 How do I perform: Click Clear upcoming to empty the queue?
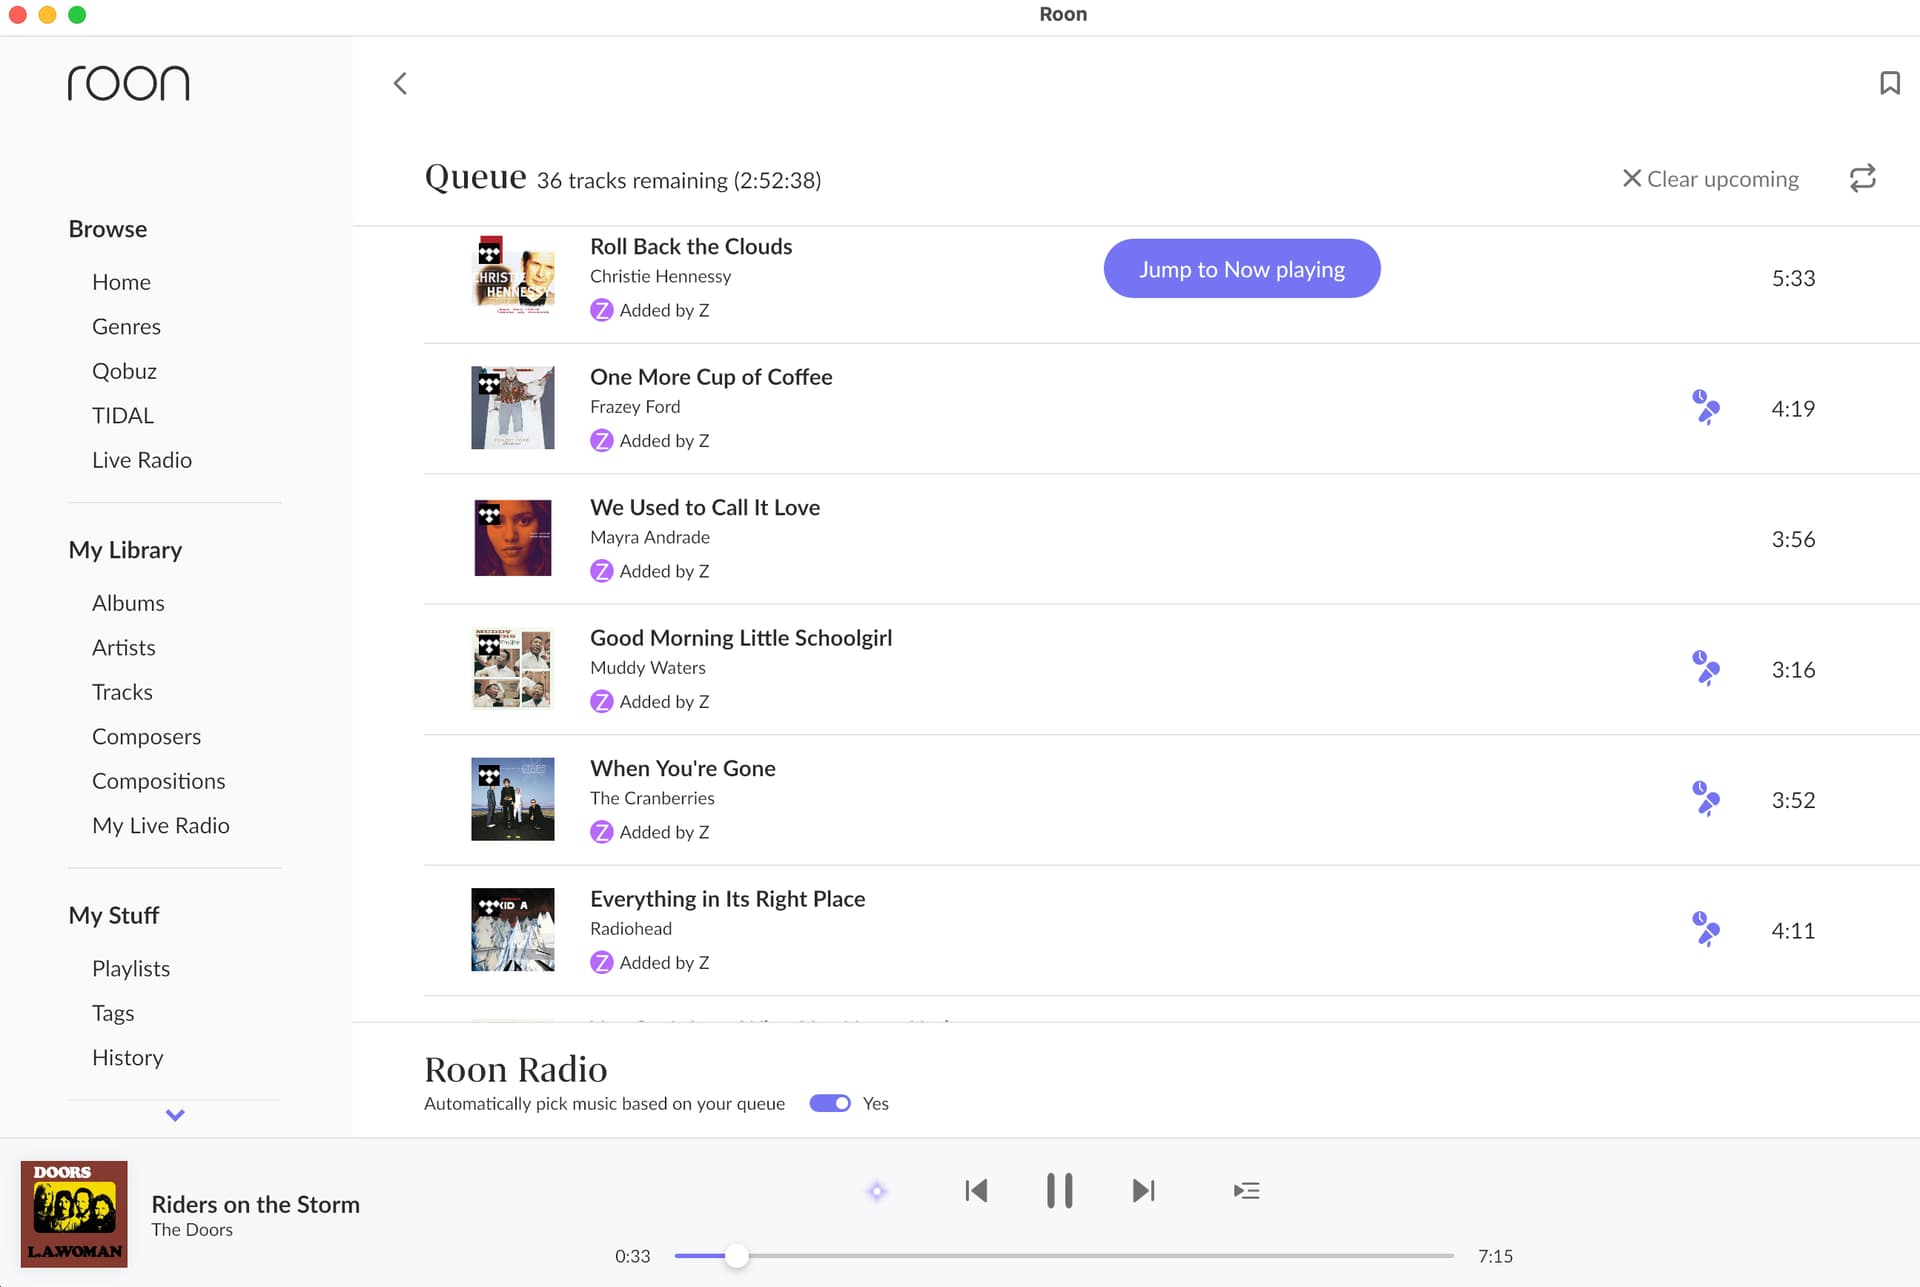[x=1710, y=179]
